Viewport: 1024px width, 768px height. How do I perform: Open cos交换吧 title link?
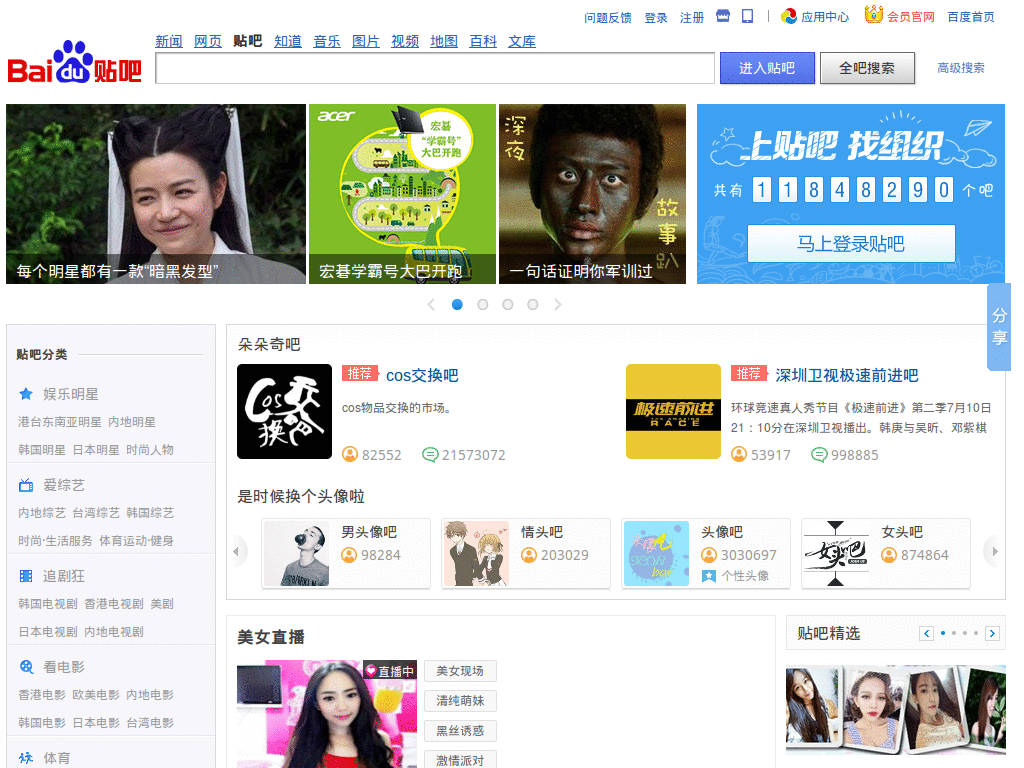point(422,375)
